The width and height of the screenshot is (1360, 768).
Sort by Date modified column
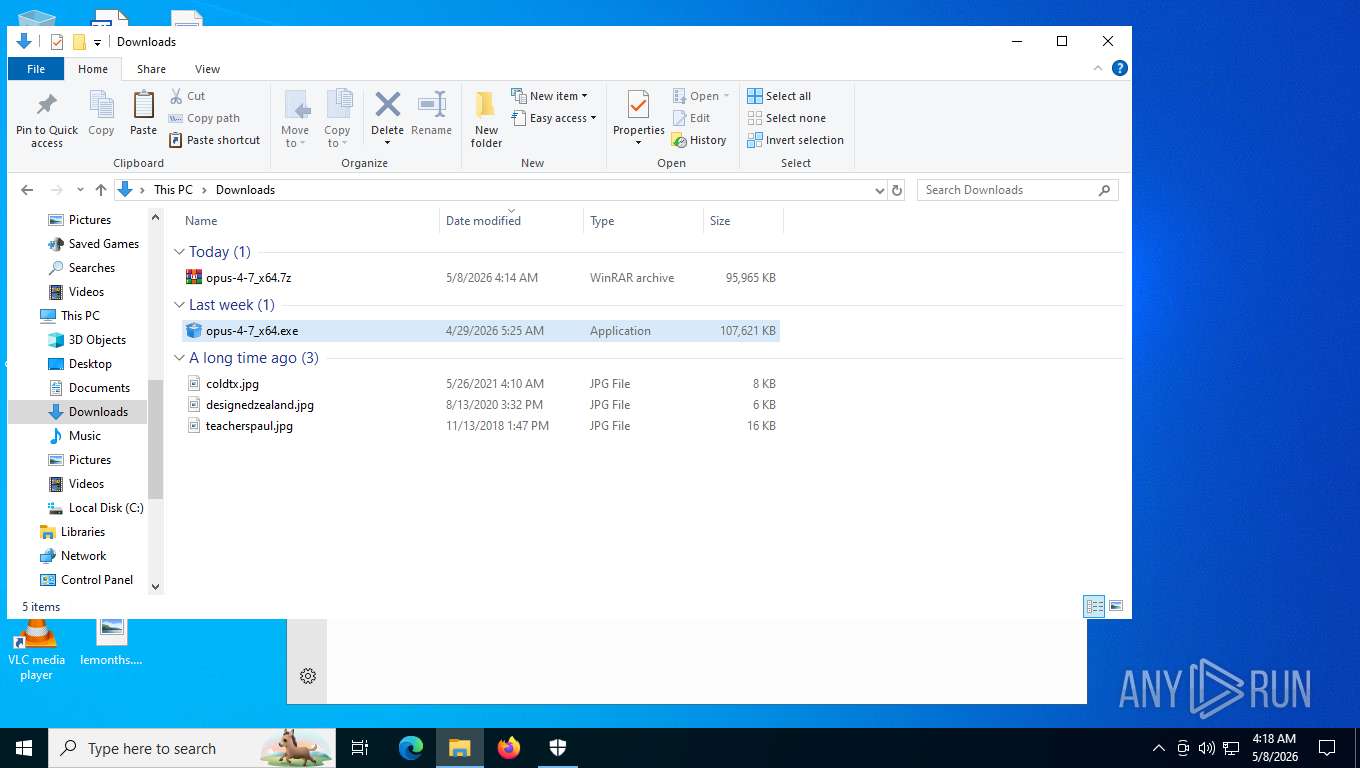[x=511, y=221]
